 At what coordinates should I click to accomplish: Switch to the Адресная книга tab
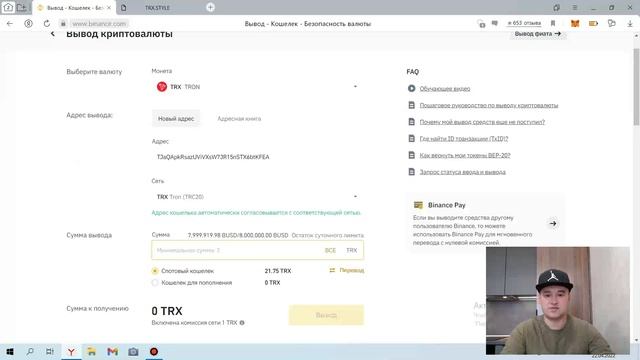(x=239, y=119)
